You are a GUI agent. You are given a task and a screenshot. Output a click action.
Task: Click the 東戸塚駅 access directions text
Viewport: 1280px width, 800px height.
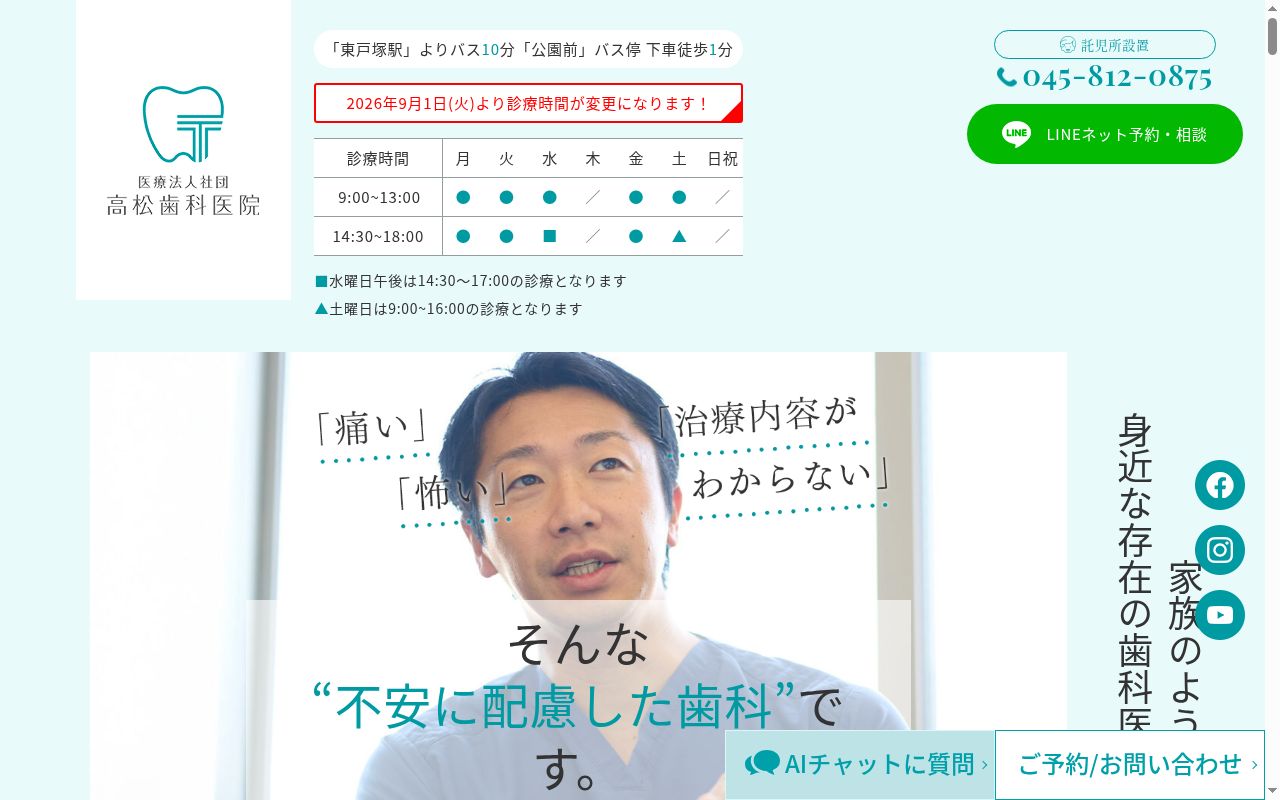click(x=528, y=49)
